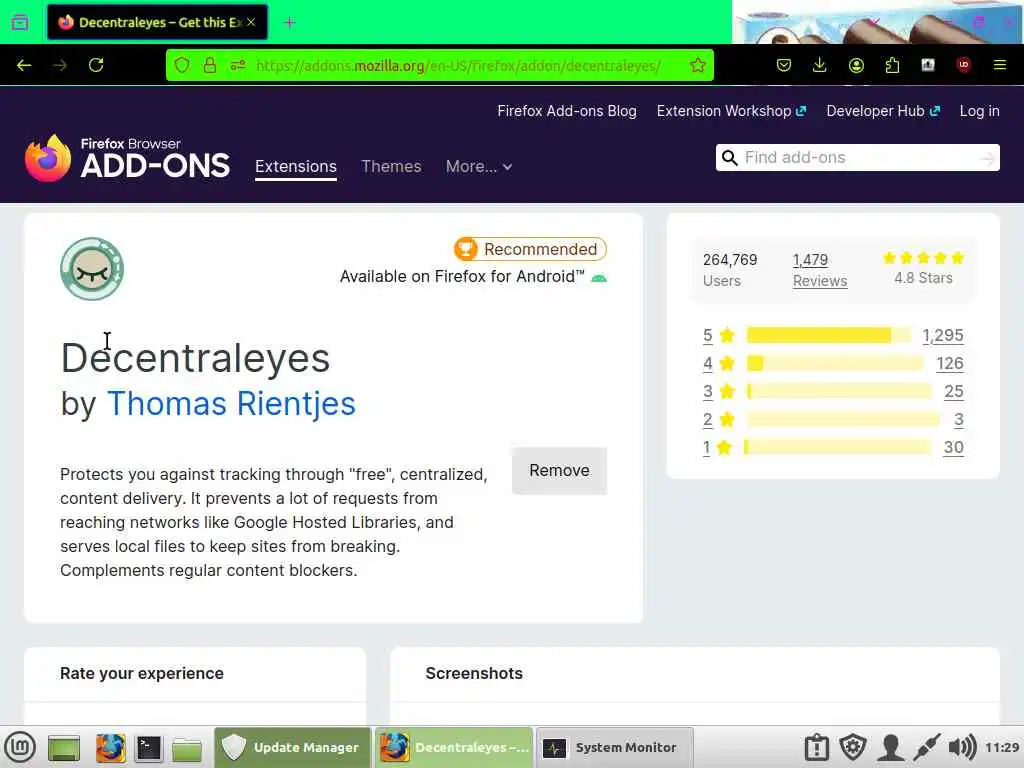Open the 30 one-star reviews count

tap(953, 447)
